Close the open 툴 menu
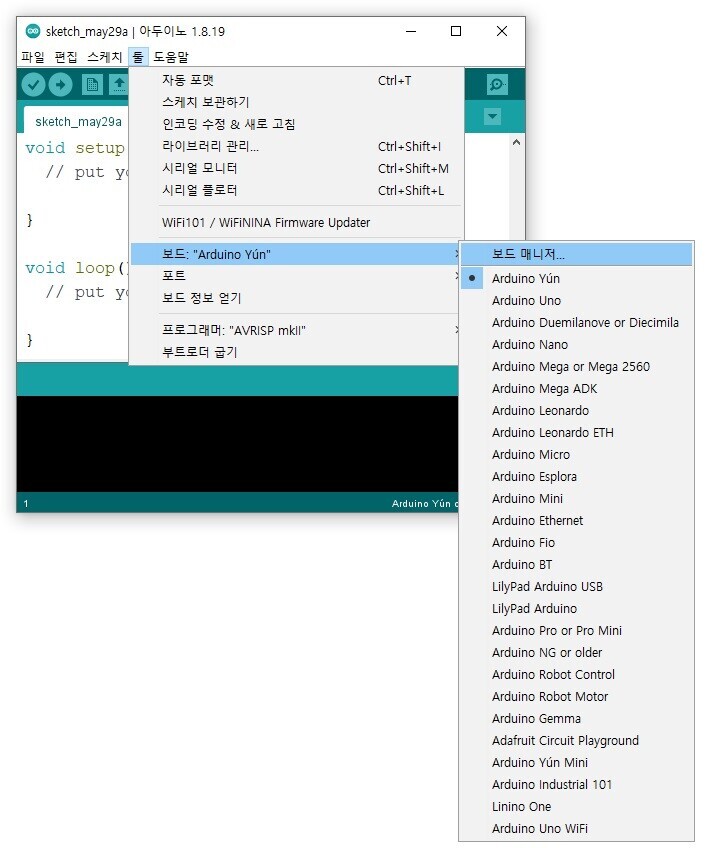Image resolution: width=714 pixels, height=848 pixels. click(x=138, y=57)
